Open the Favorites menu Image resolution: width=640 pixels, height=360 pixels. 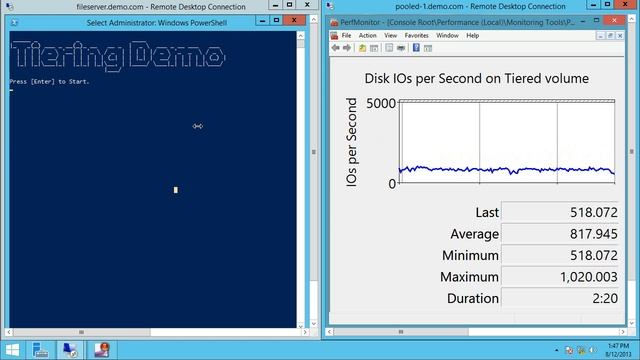(416, 36)
